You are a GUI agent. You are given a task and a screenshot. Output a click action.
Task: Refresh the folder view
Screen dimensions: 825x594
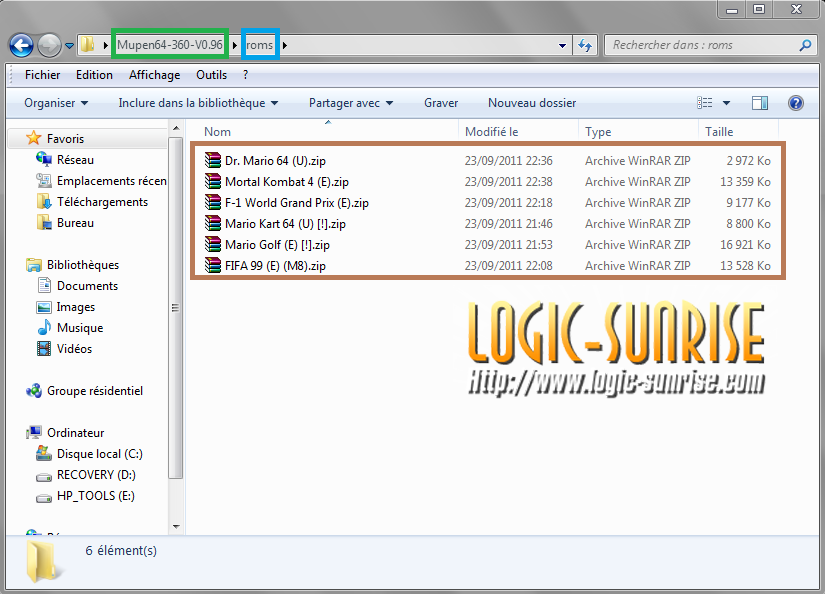[x=585, y=45]
